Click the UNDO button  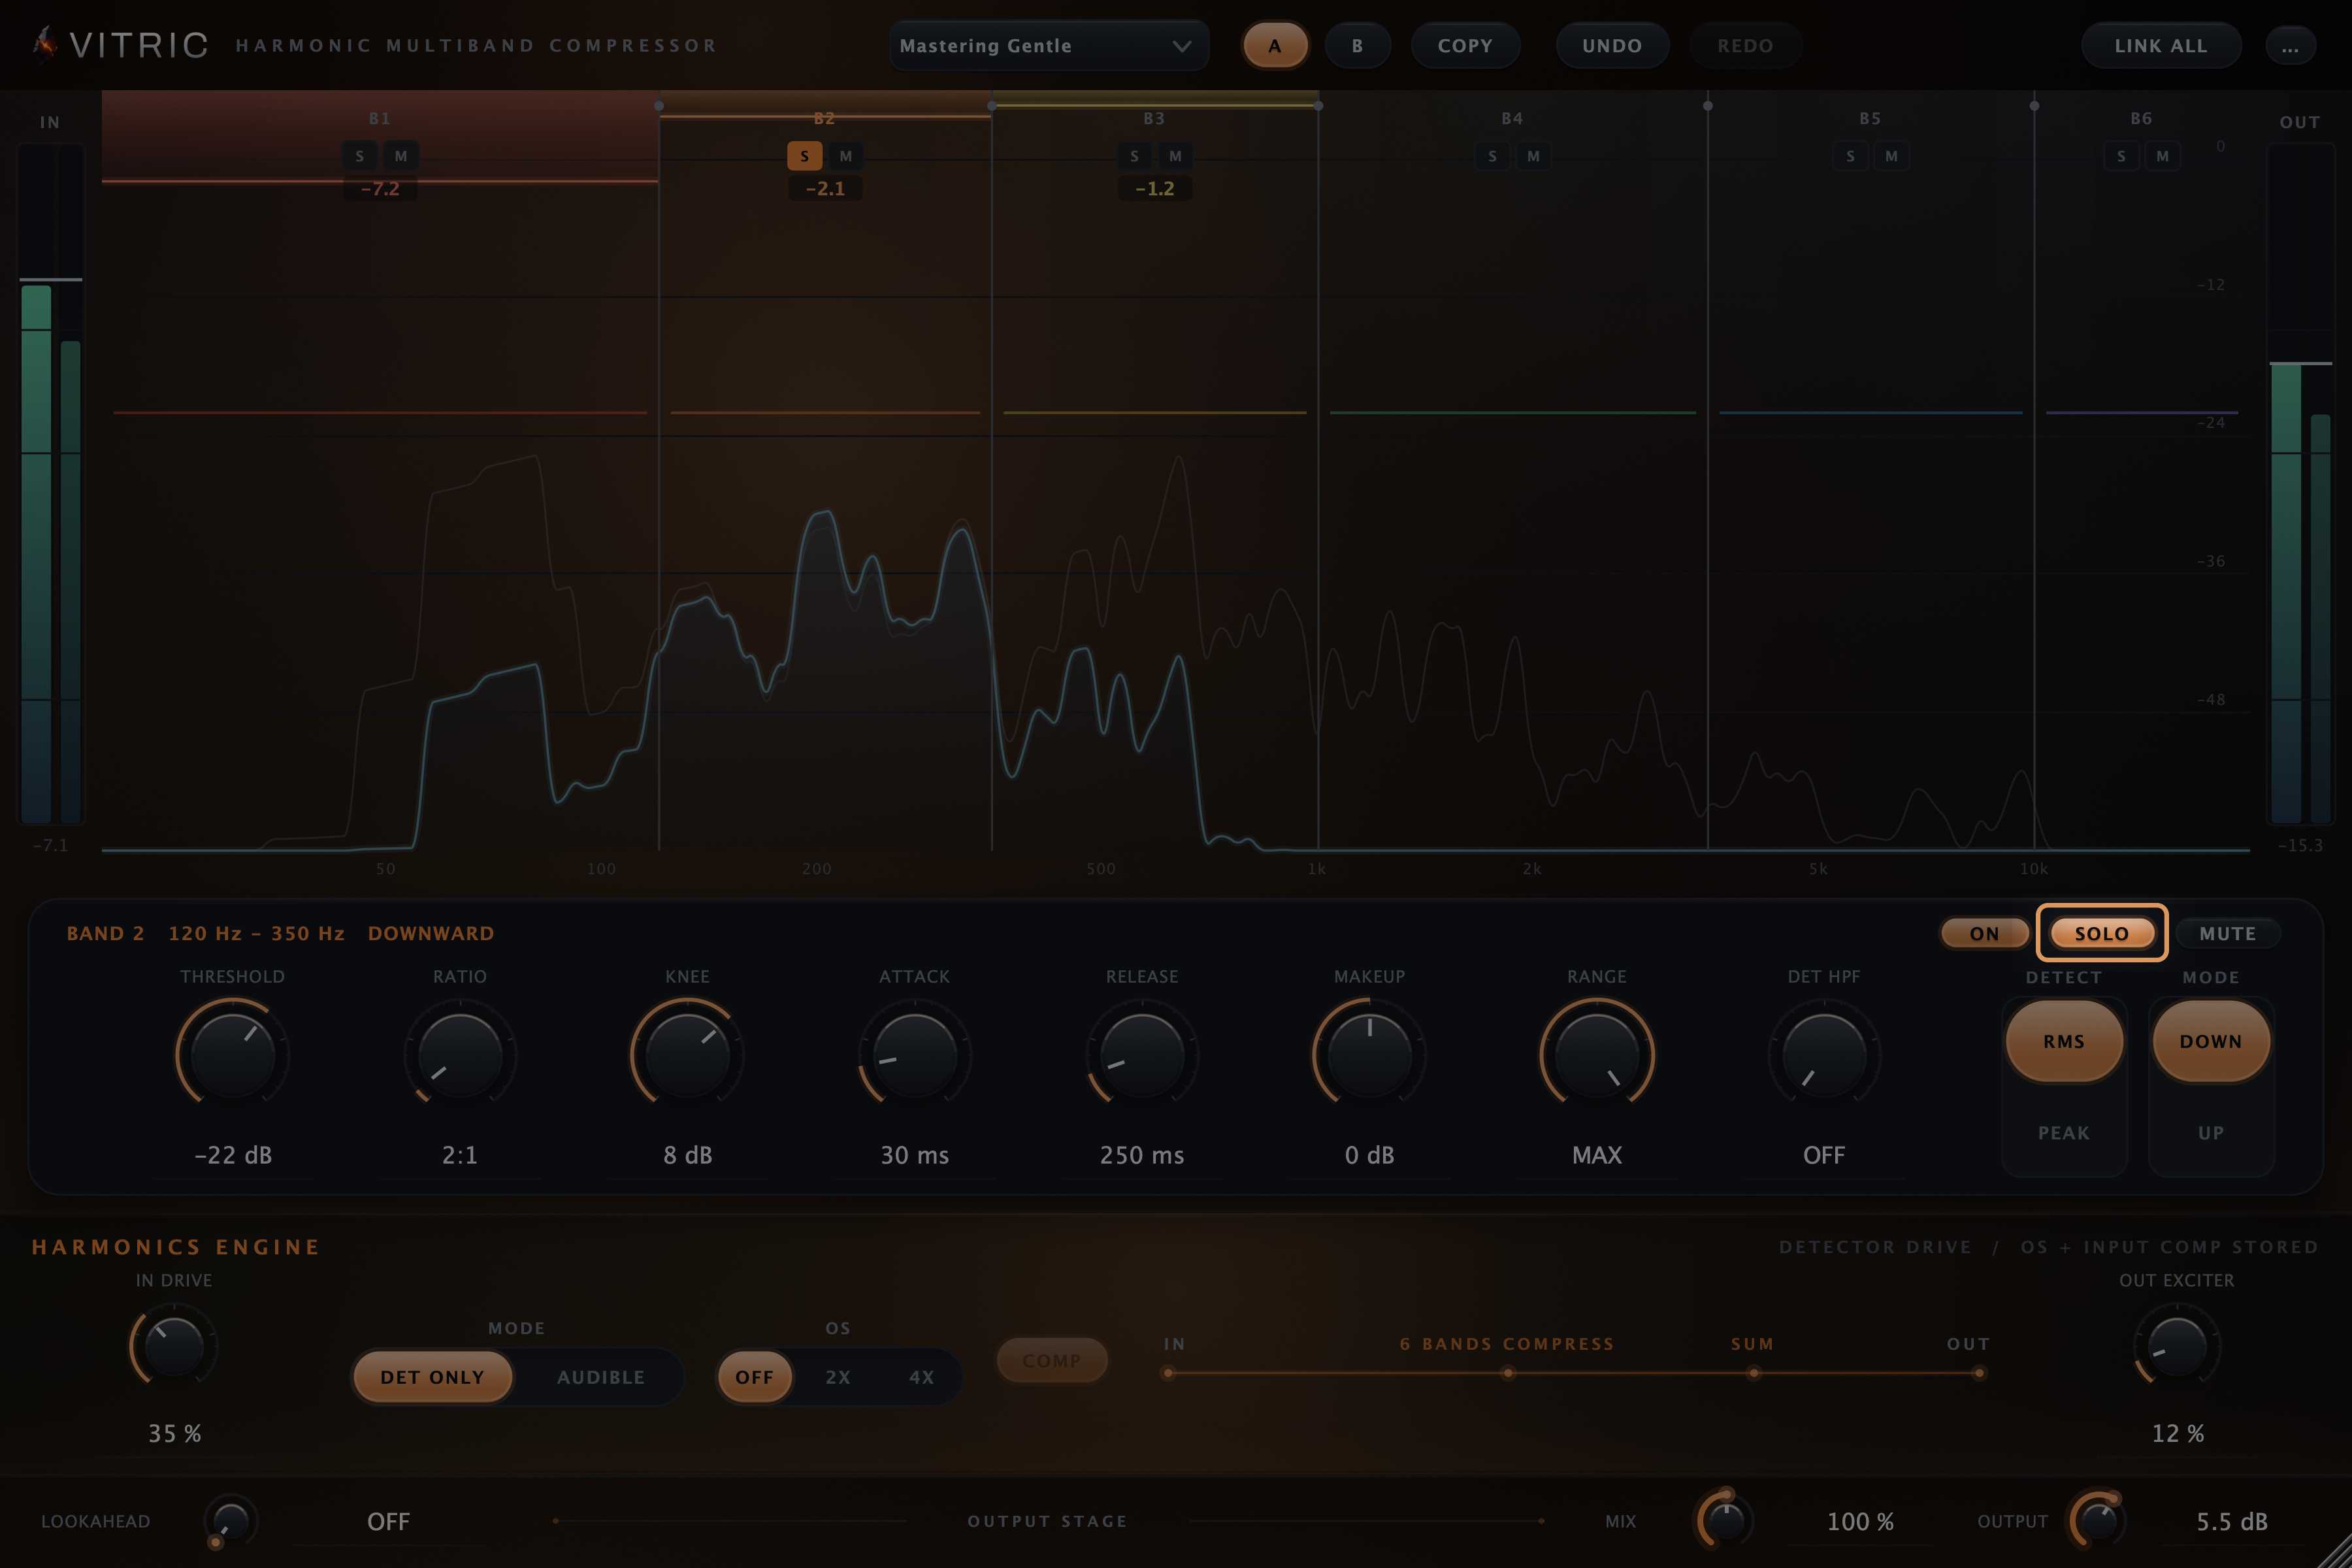click(1612, 46)
